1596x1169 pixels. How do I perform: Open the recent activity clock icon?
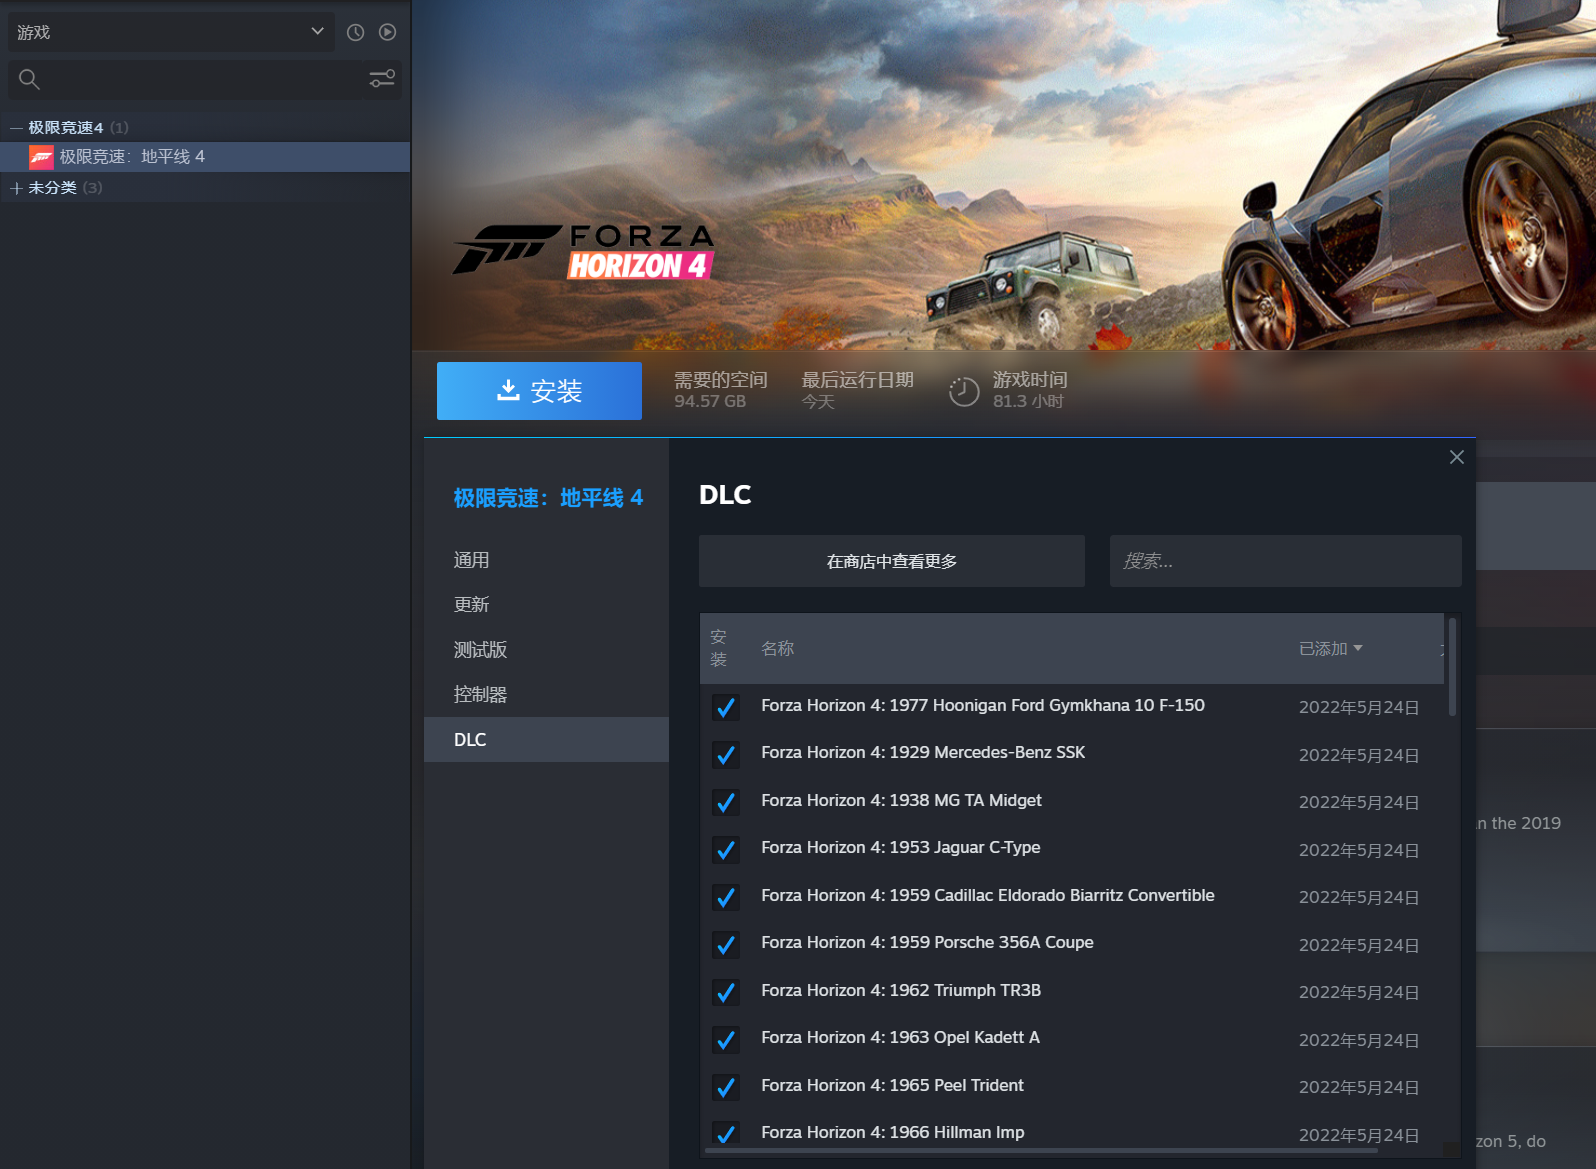355,32
